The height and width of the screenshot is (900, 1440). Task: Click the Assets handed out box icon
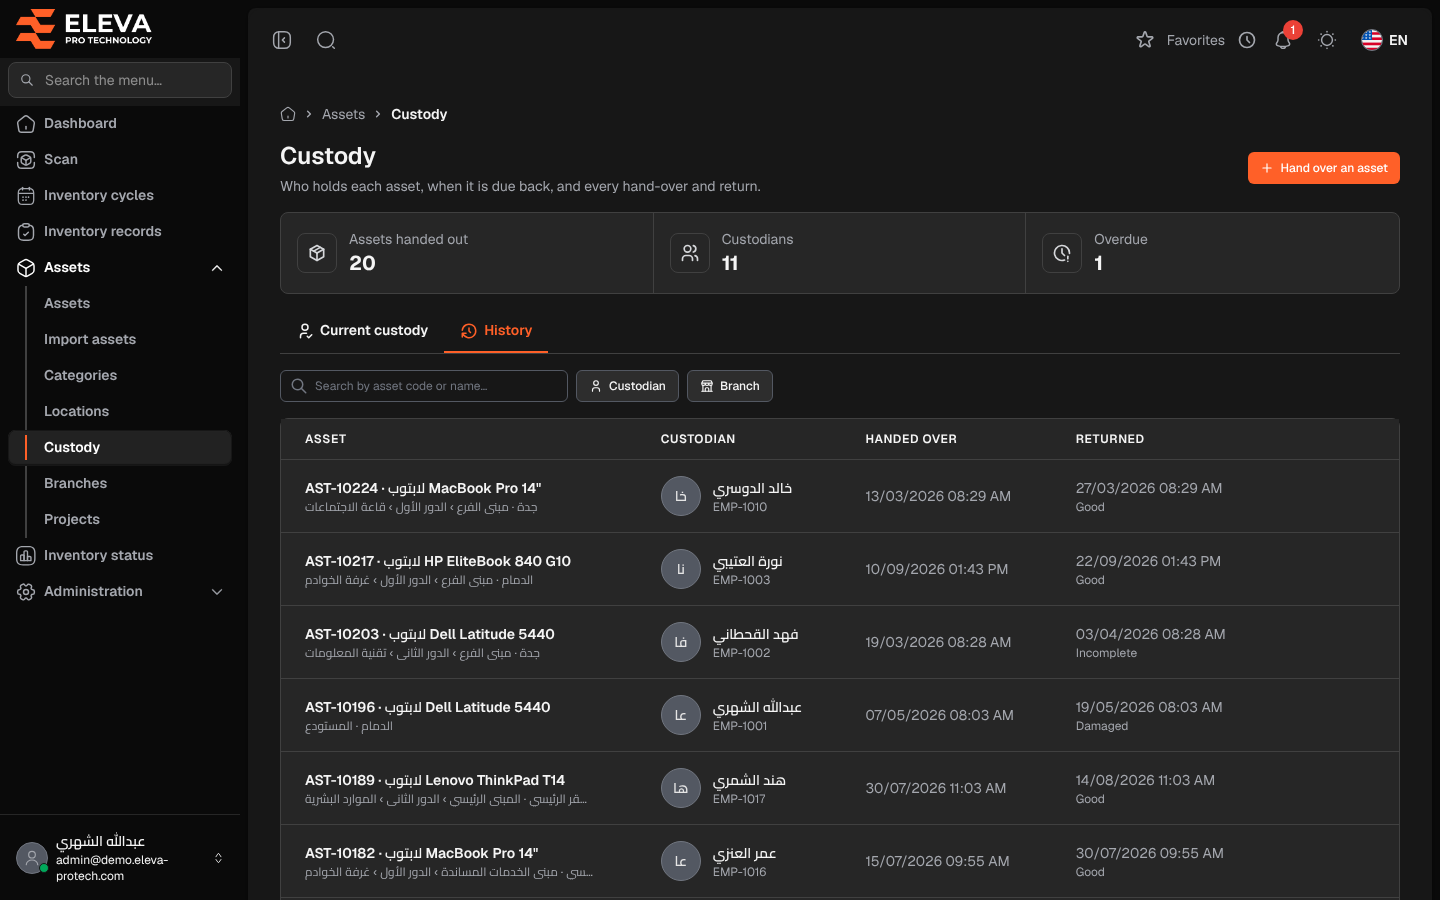click(x=317, y=253)
